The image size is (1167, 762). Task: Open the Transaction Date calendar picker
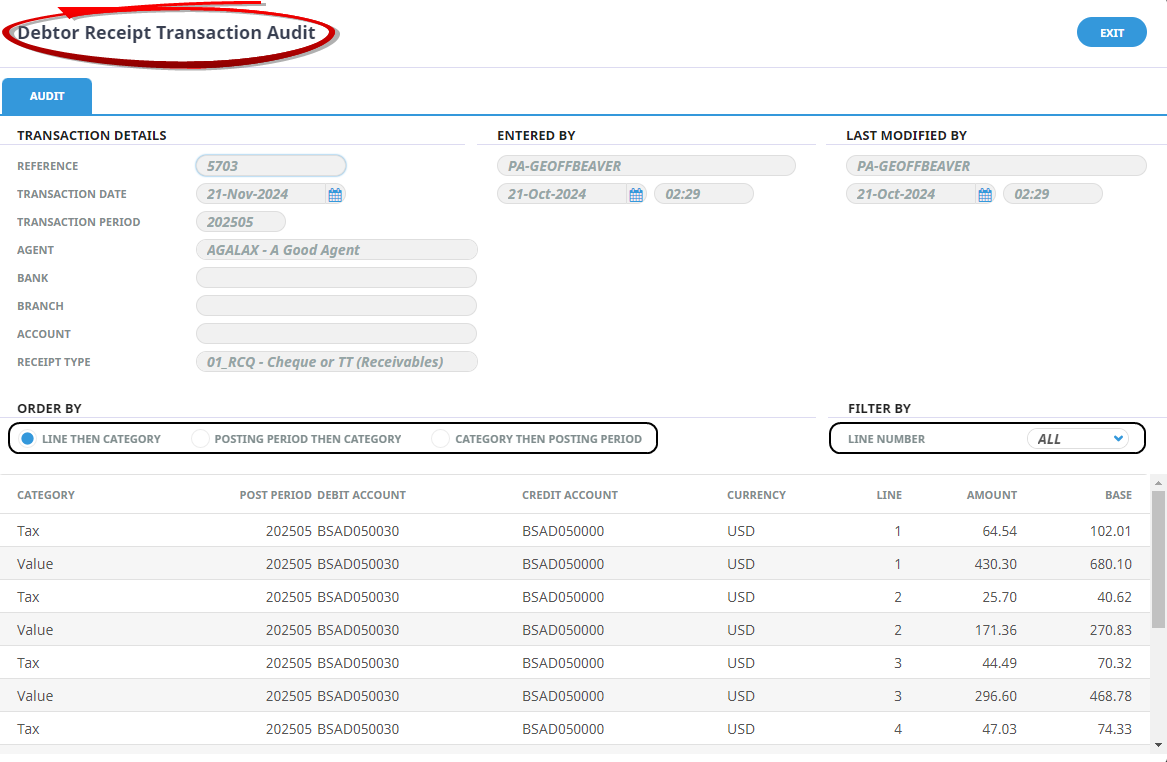click(335, 195)
